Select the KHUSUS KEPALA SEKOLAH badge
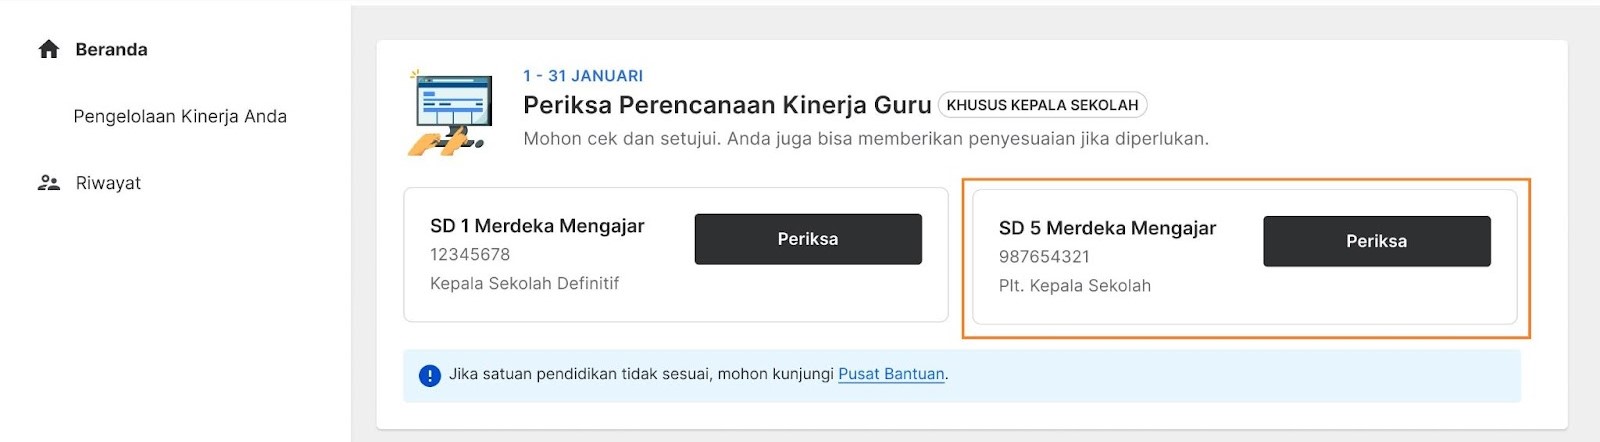1600x442 pixels. click(1042, 105)
